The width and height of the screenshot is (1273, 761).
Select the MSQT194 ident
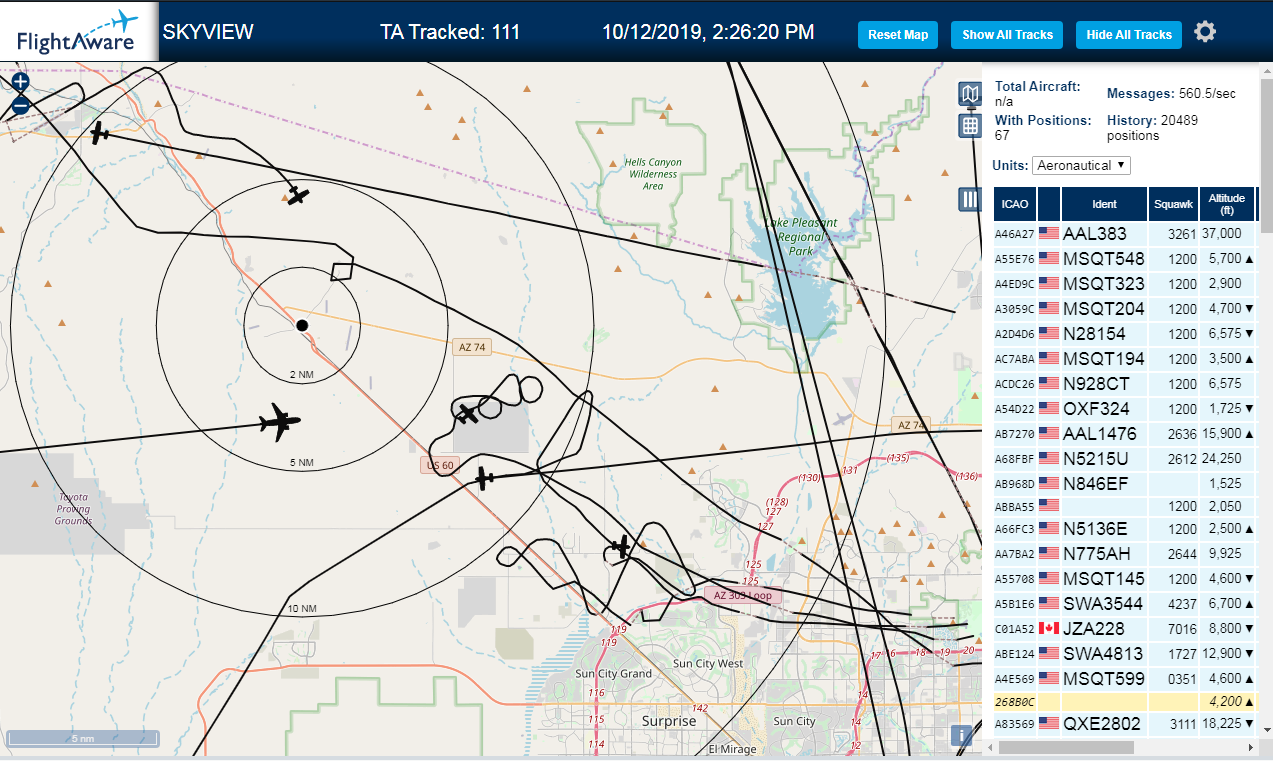pos(1104,358)
